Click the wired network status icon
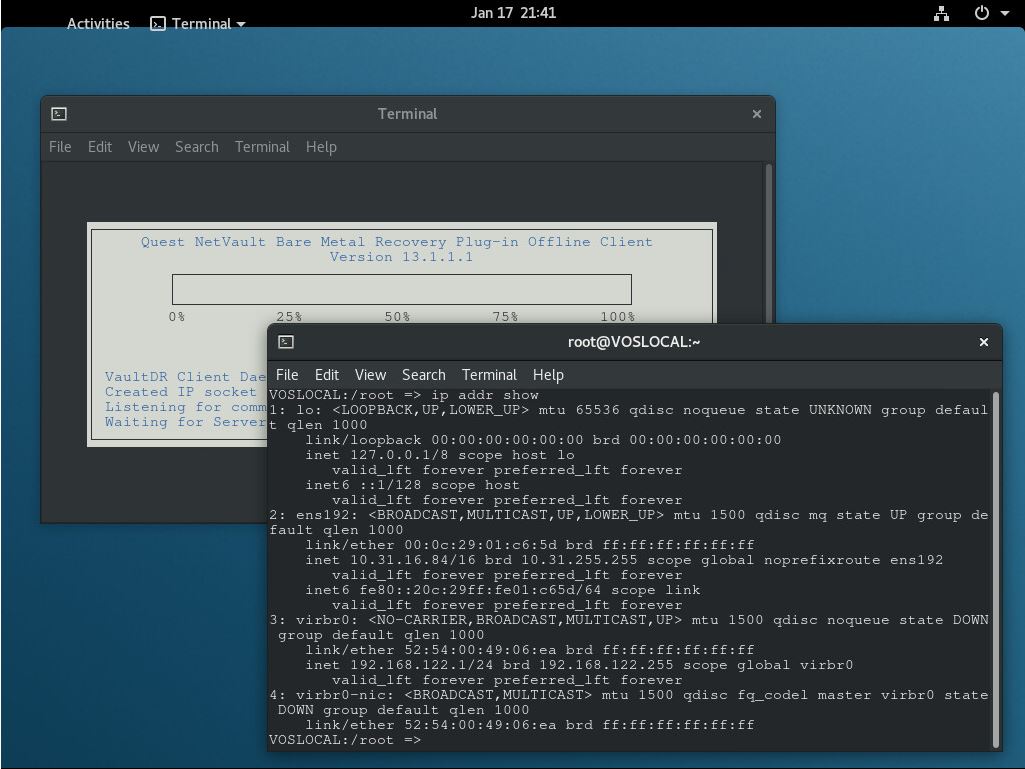 click(941, 13)
